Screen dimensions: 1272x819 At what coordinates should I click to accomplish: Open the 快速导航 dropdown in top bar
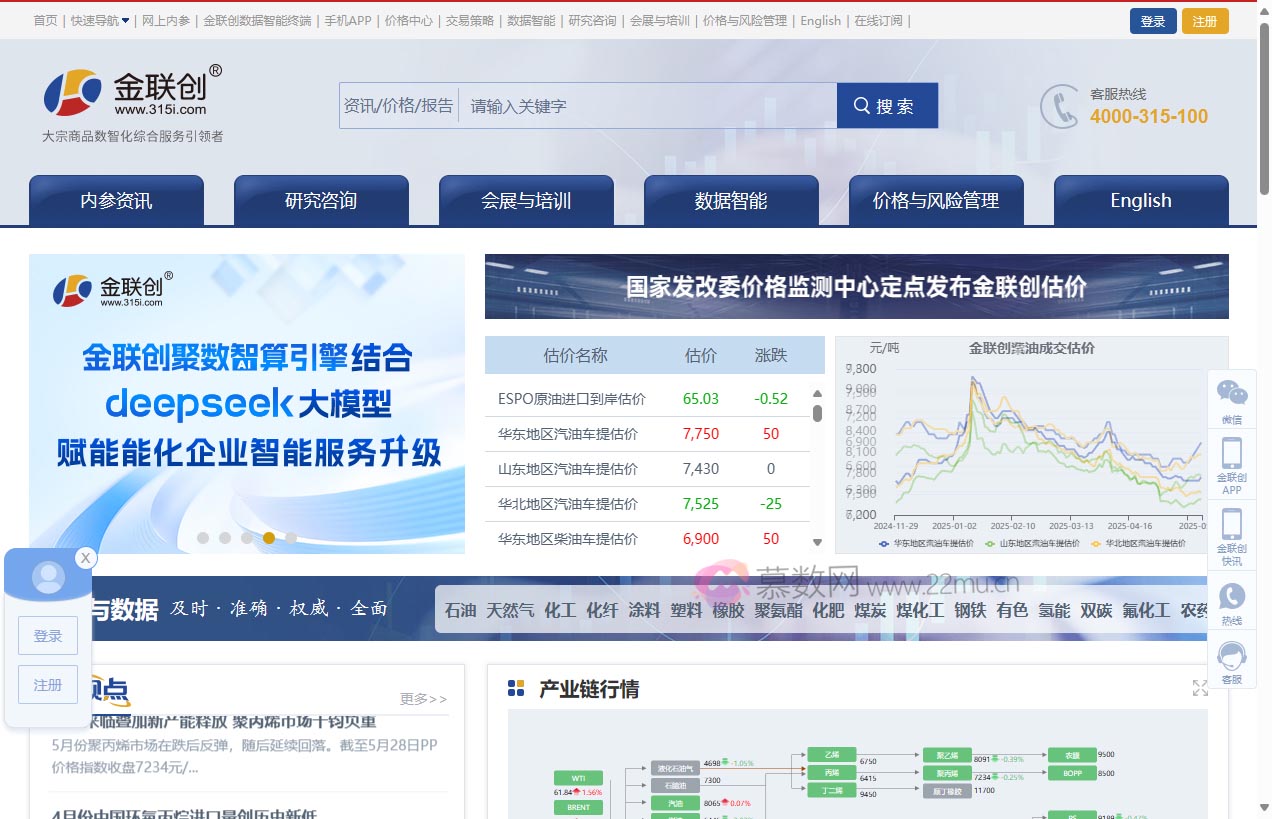[100, 19]
